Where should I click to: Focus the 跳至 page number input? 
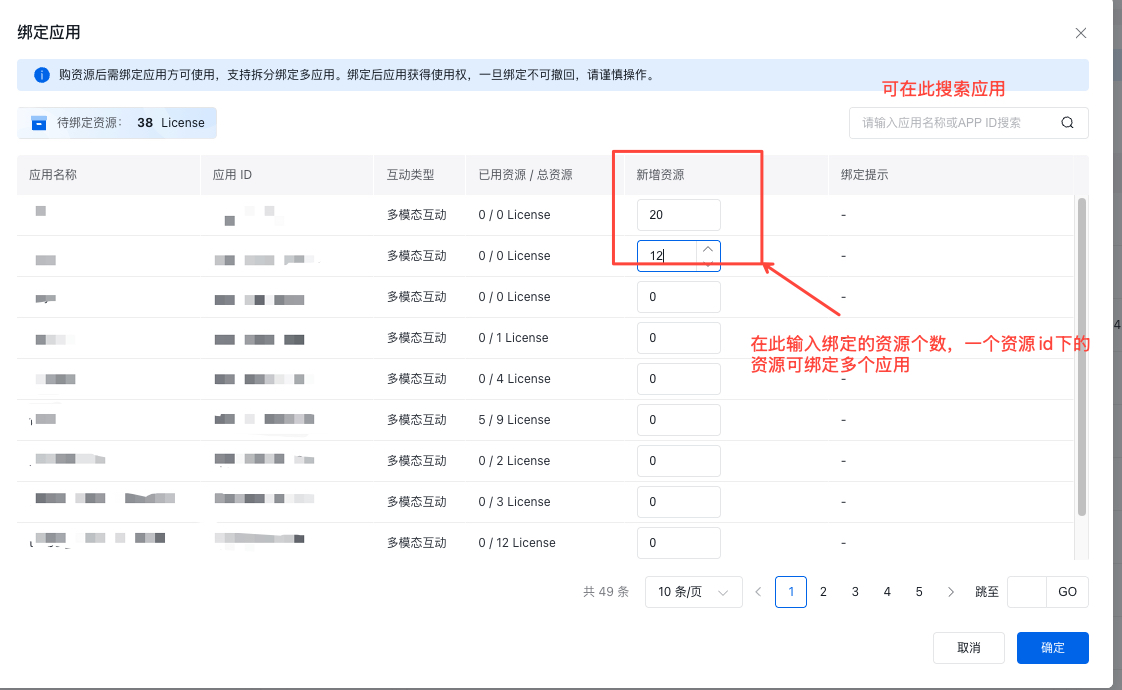pyautogui.click(x=1026, y=592)
